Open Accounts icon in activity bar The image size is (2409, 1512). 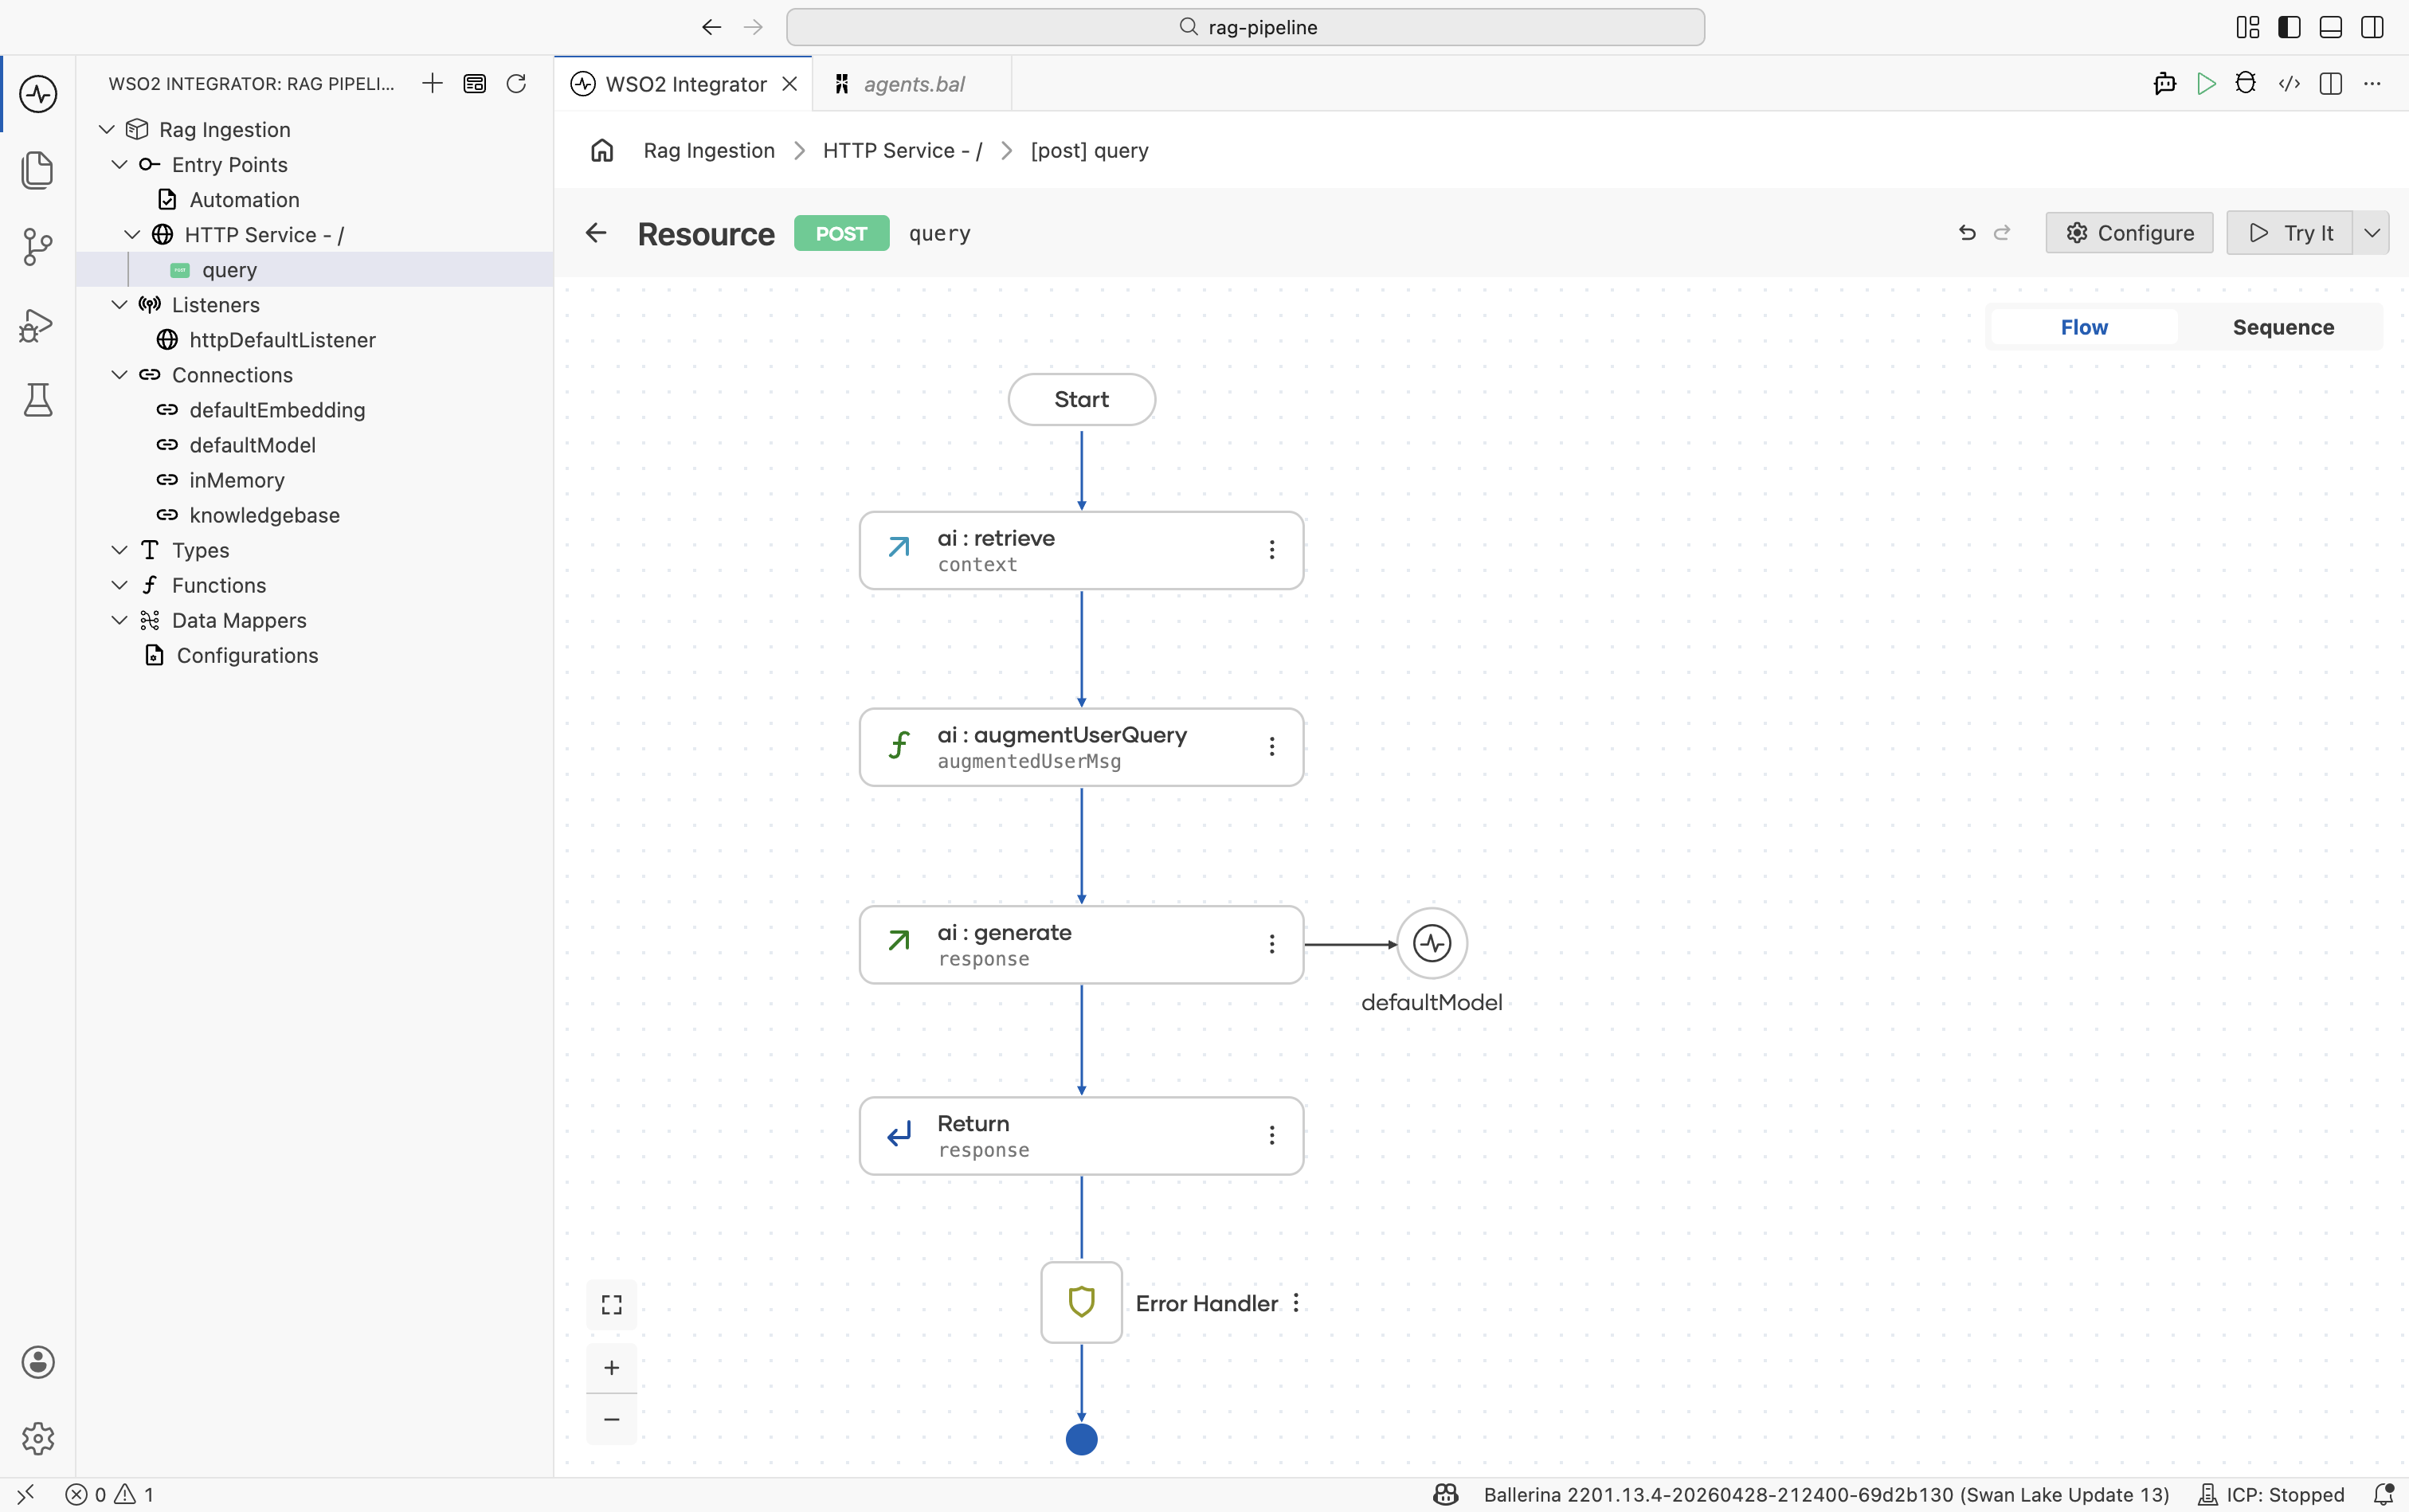point(38,1362)
